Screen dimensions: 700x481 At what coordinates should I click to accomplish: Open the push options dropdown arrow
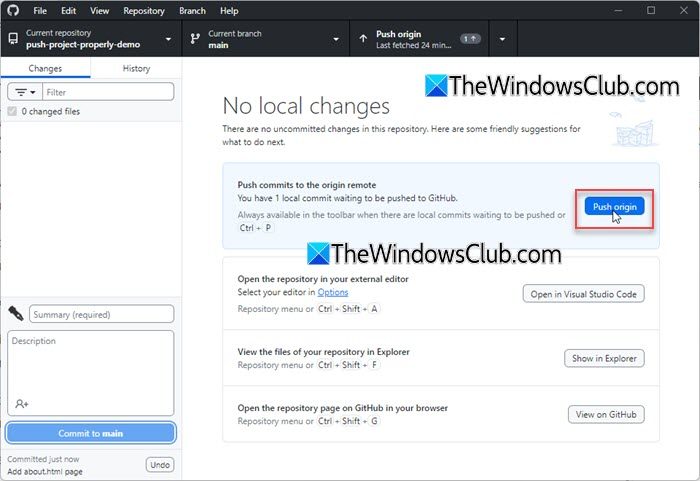click(x=503, y=39)
